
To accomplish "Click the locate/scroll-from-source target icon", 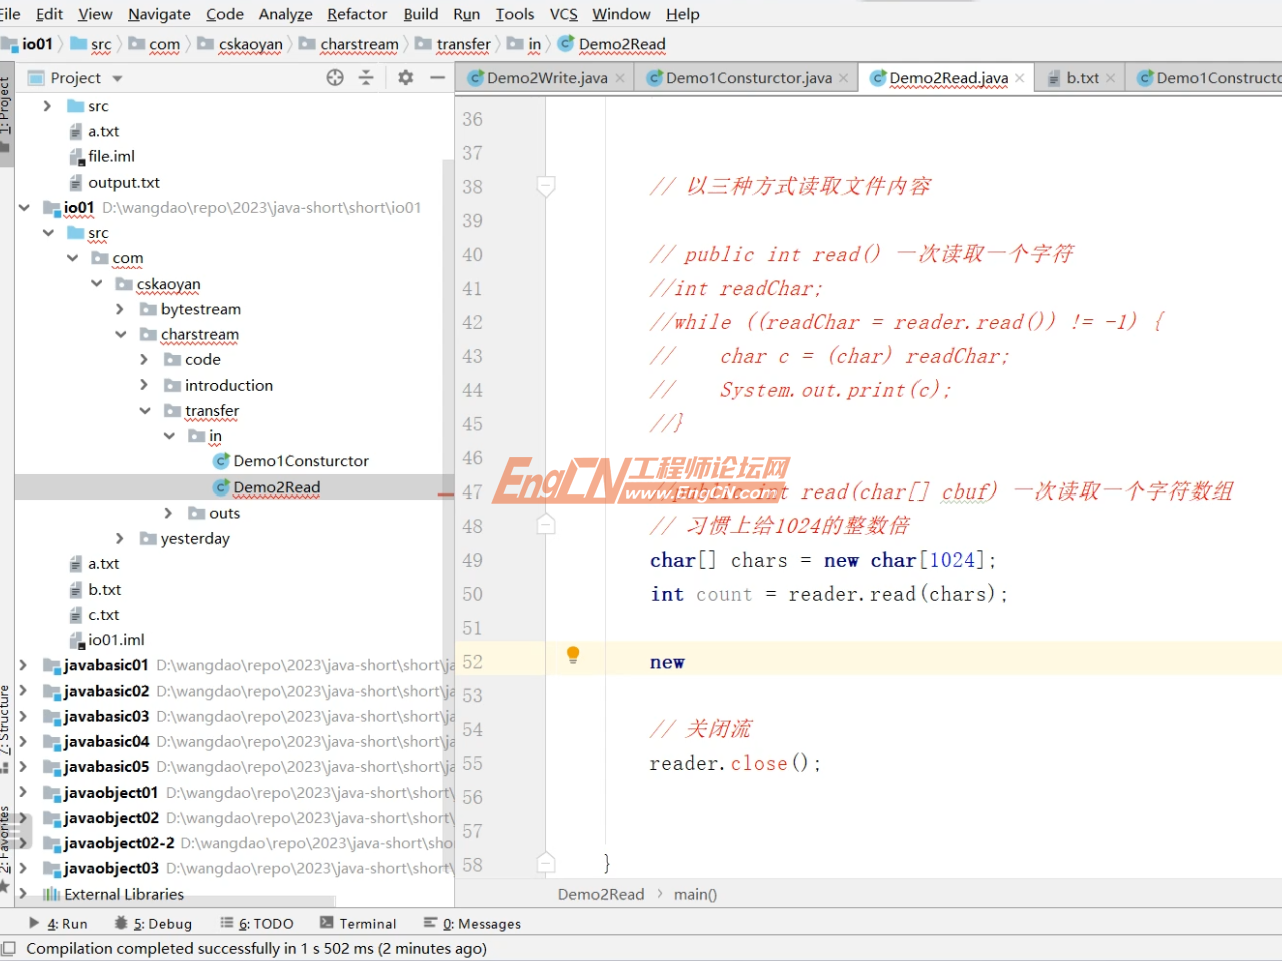I will pos(335,78).
